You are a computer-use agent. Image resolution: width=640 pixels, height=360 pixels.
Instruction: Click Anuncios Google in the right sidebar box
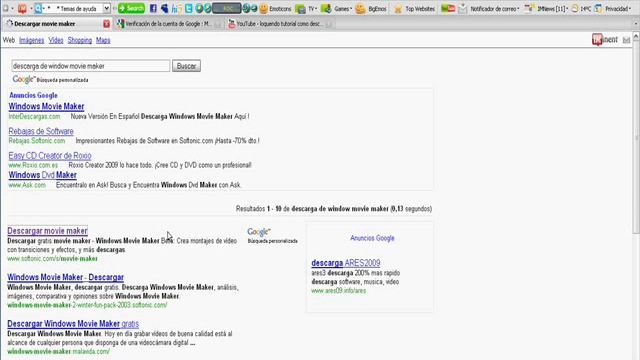tap(372, 238)
